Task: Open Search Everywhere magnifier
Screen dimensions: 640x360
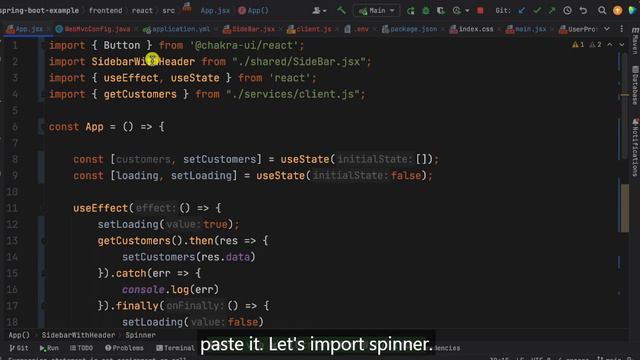Action: (x=602, y=11)
